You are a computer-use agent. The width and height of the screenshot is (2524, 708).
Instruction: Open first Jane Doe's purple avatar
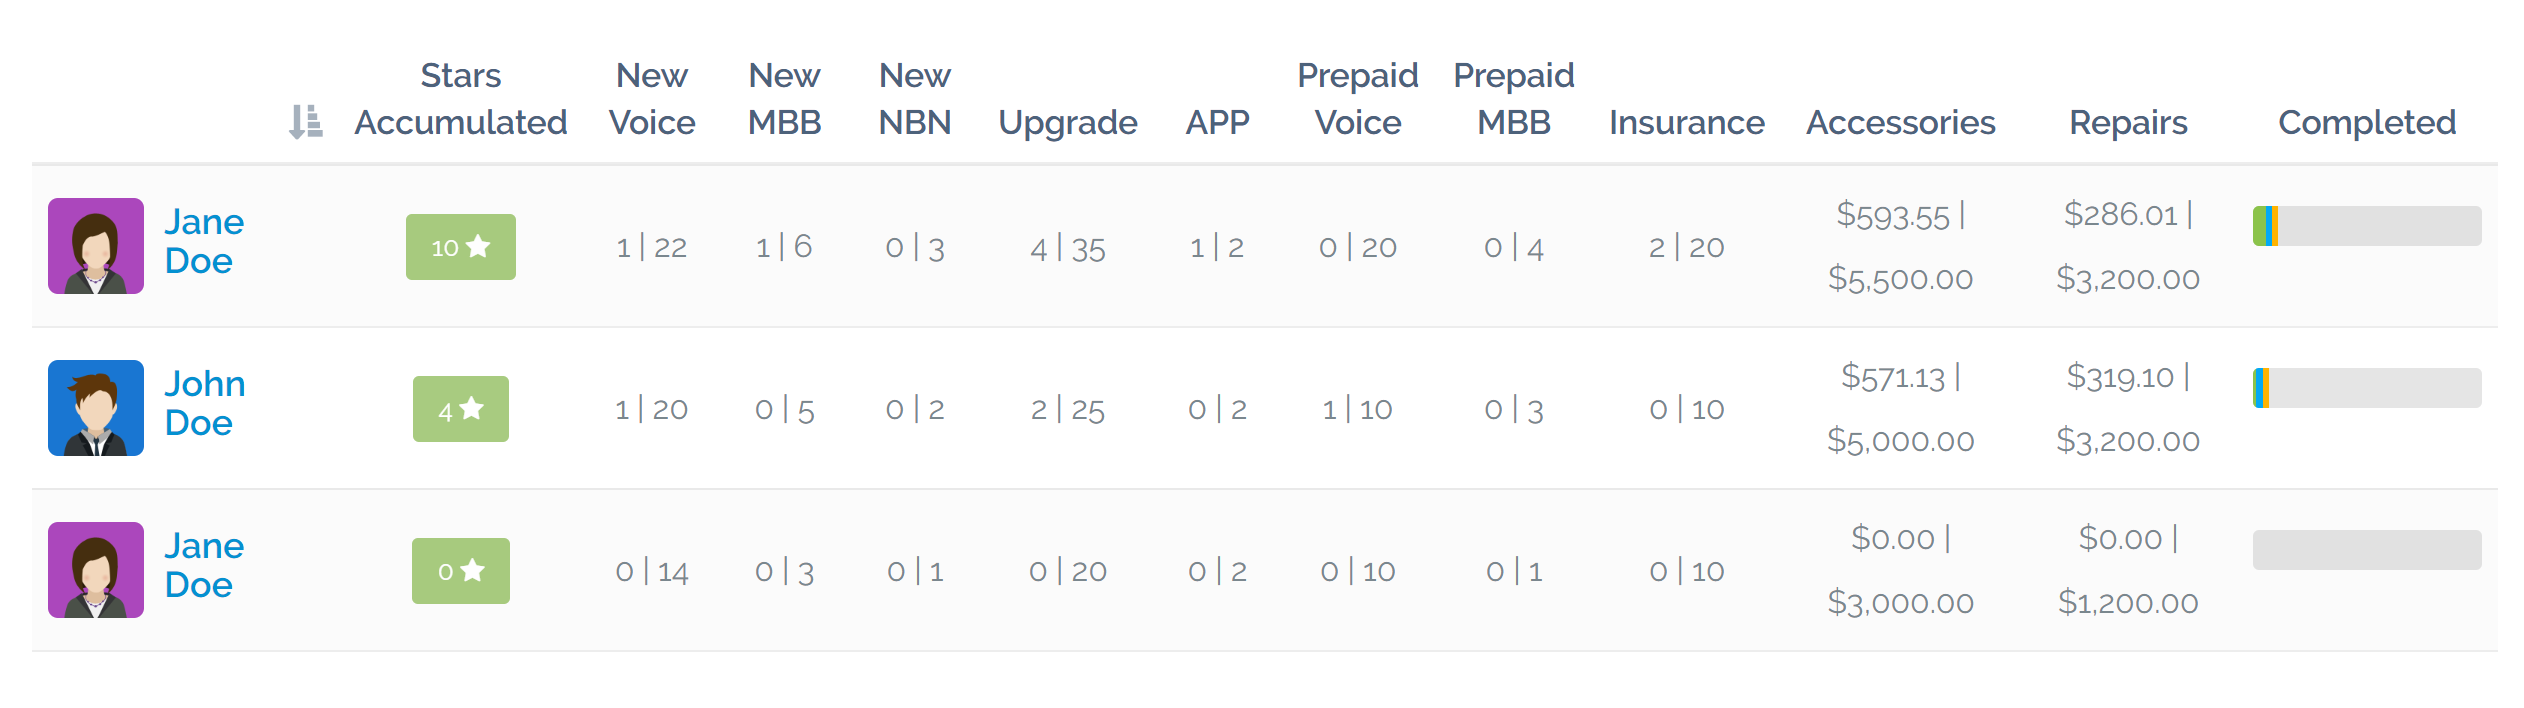point(96,246)
